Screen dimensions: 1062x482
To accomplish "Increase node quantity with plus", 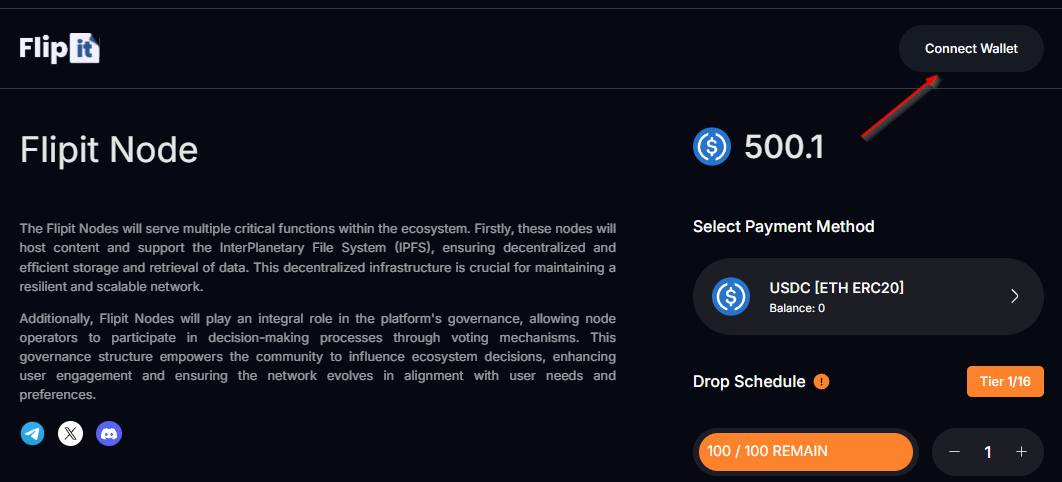I will tap(1021, 452).
